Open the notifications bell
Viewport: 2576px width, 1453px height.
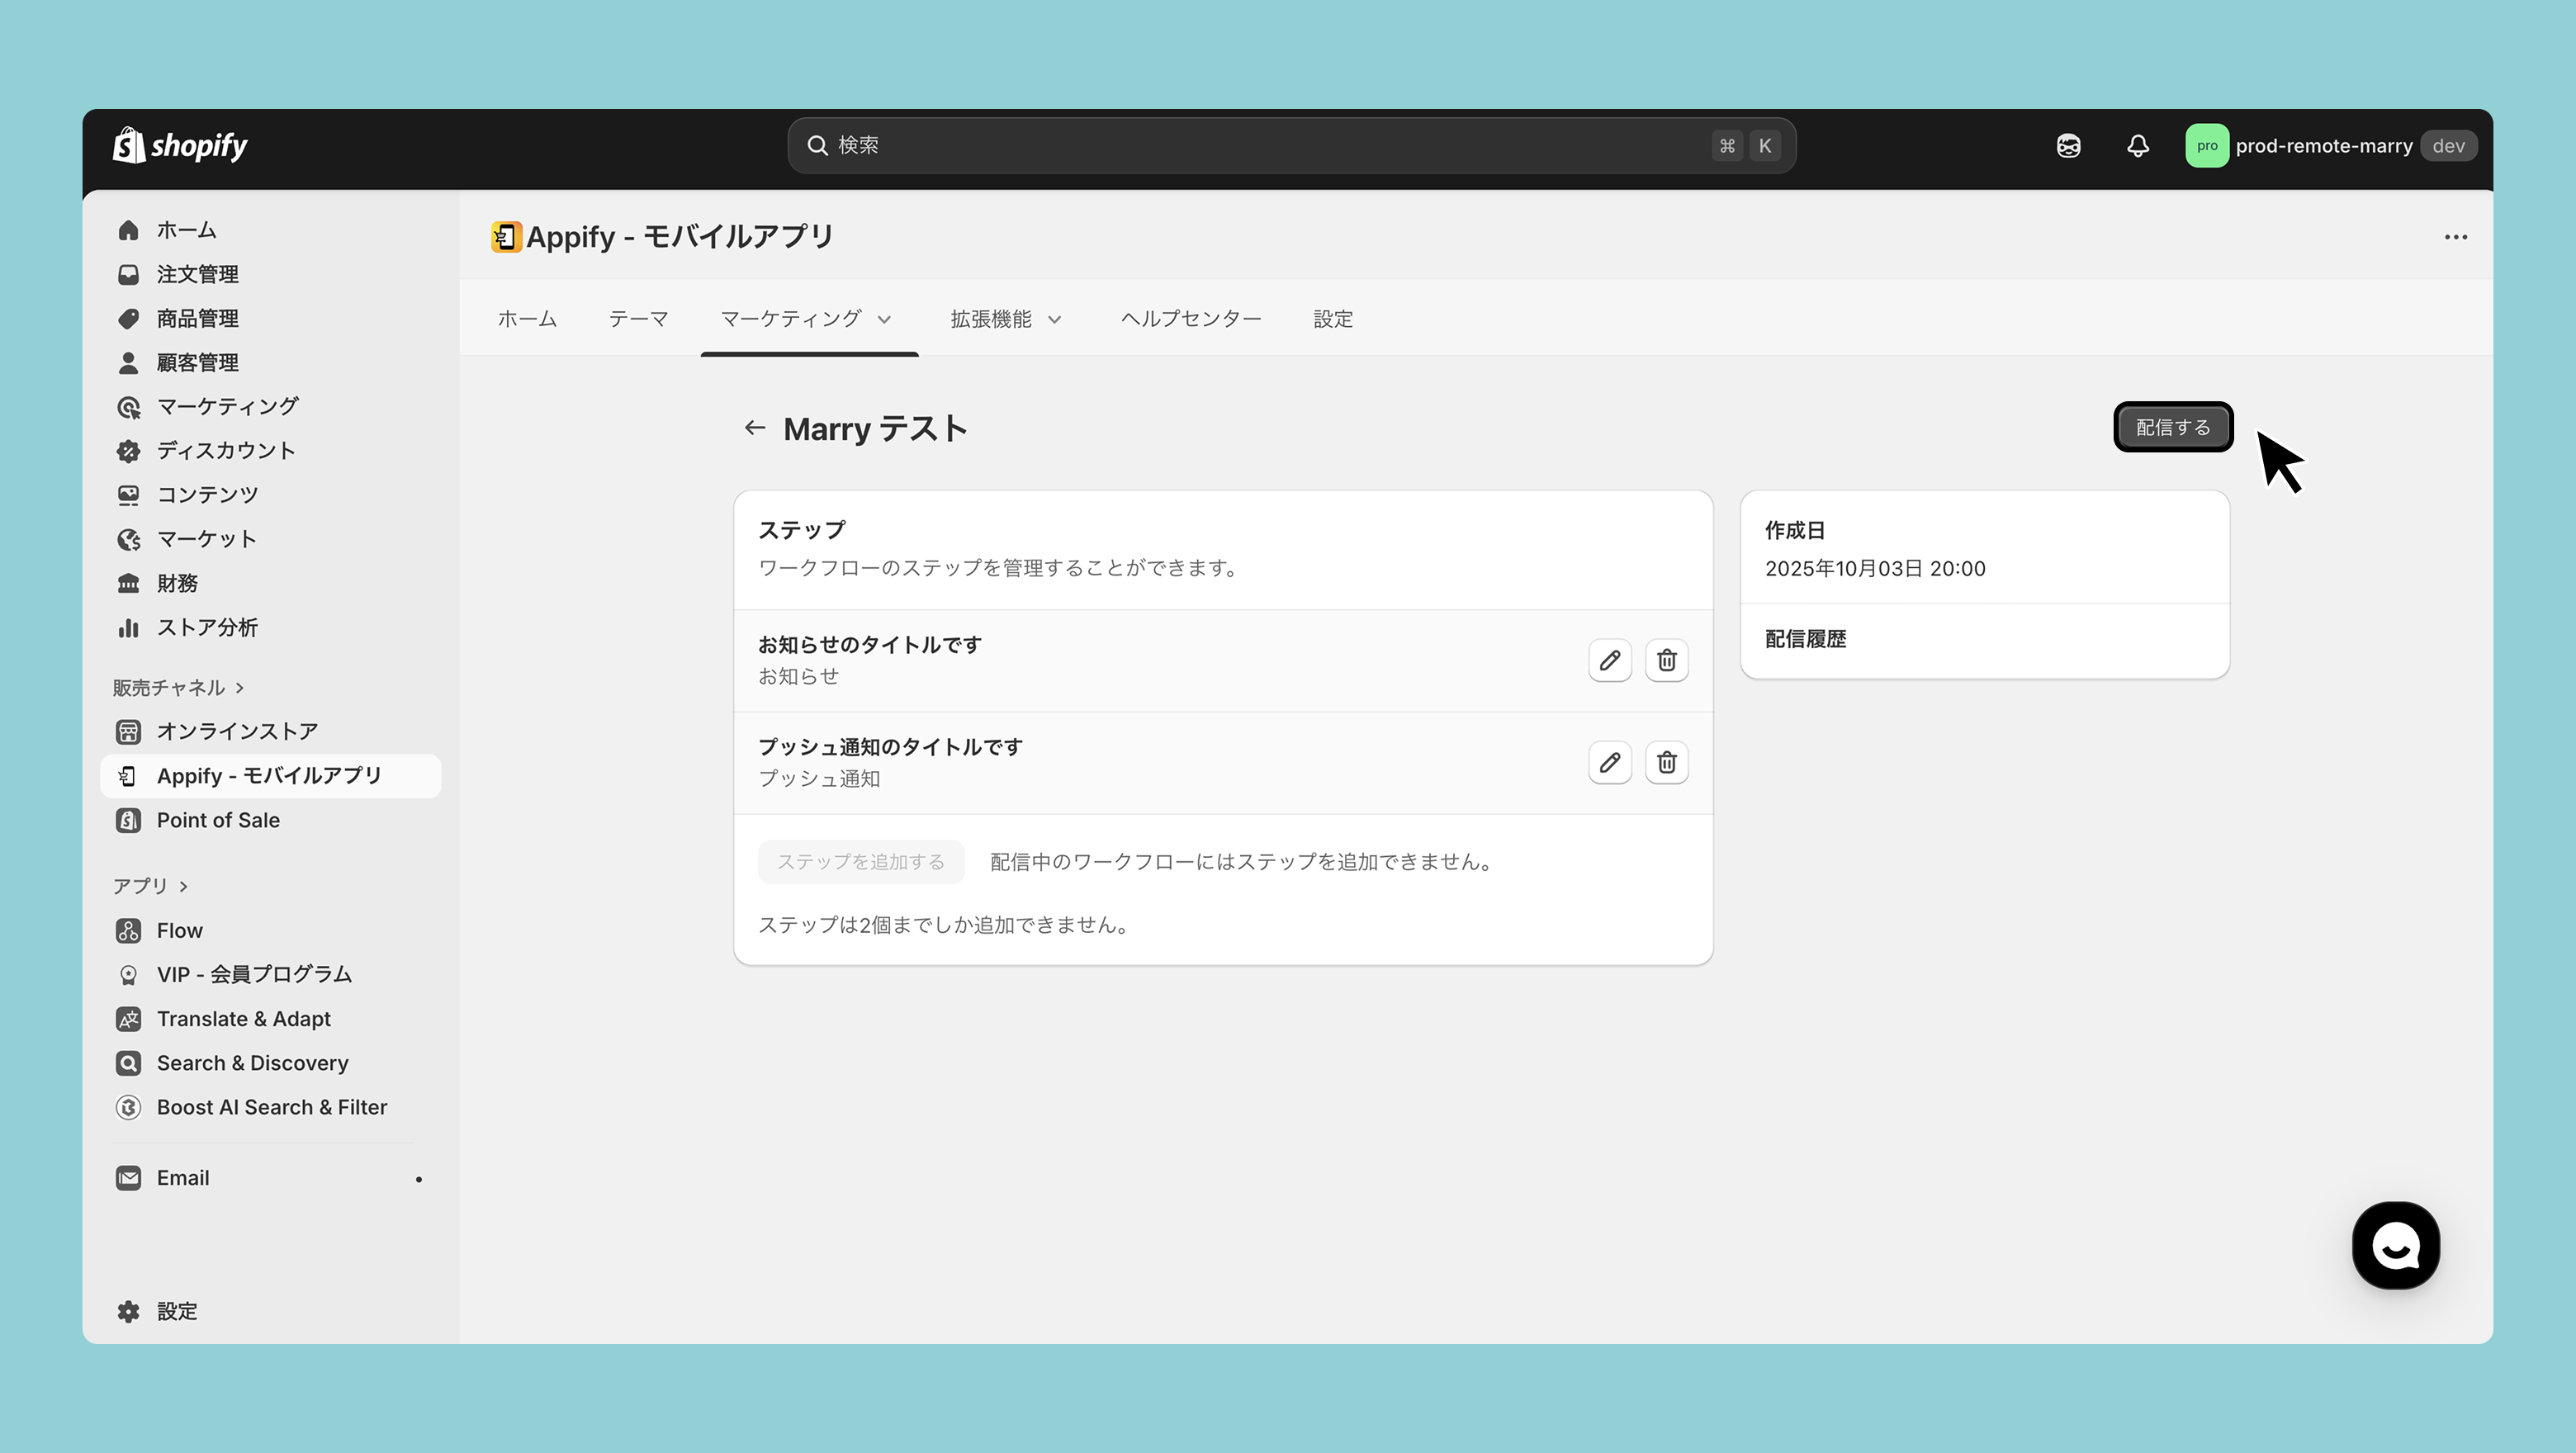[x=2137, y=146]
